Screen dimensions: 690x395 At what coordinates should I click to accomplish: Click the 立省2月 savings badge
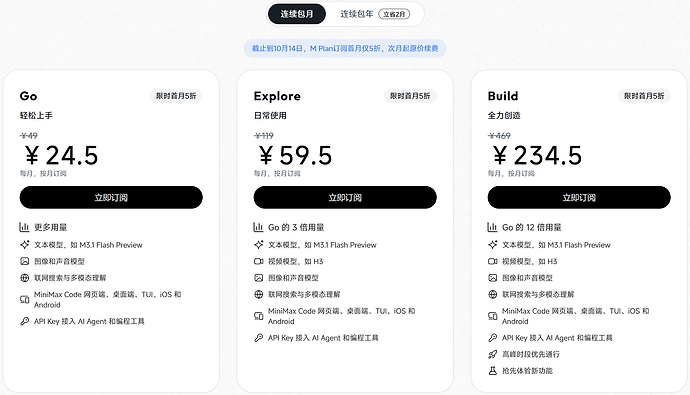click(x=394, y=14)
